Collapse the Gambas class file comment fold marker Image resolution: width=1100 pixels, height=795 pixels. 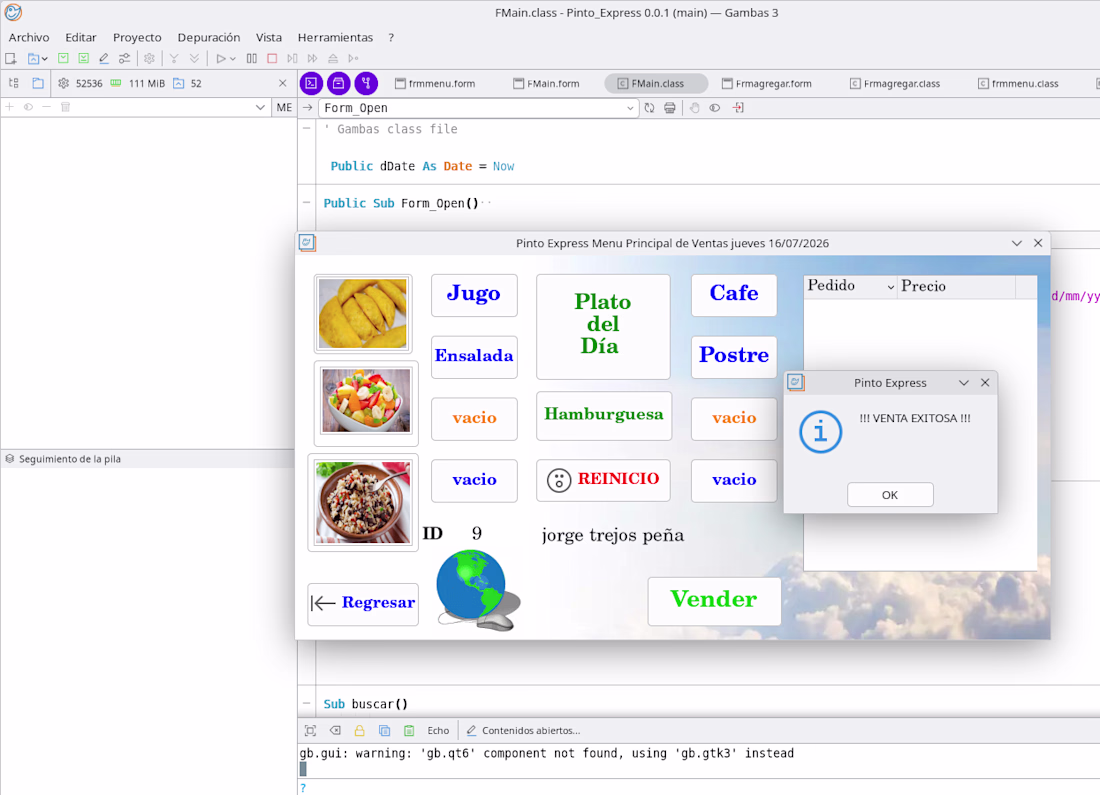(307, 128)
